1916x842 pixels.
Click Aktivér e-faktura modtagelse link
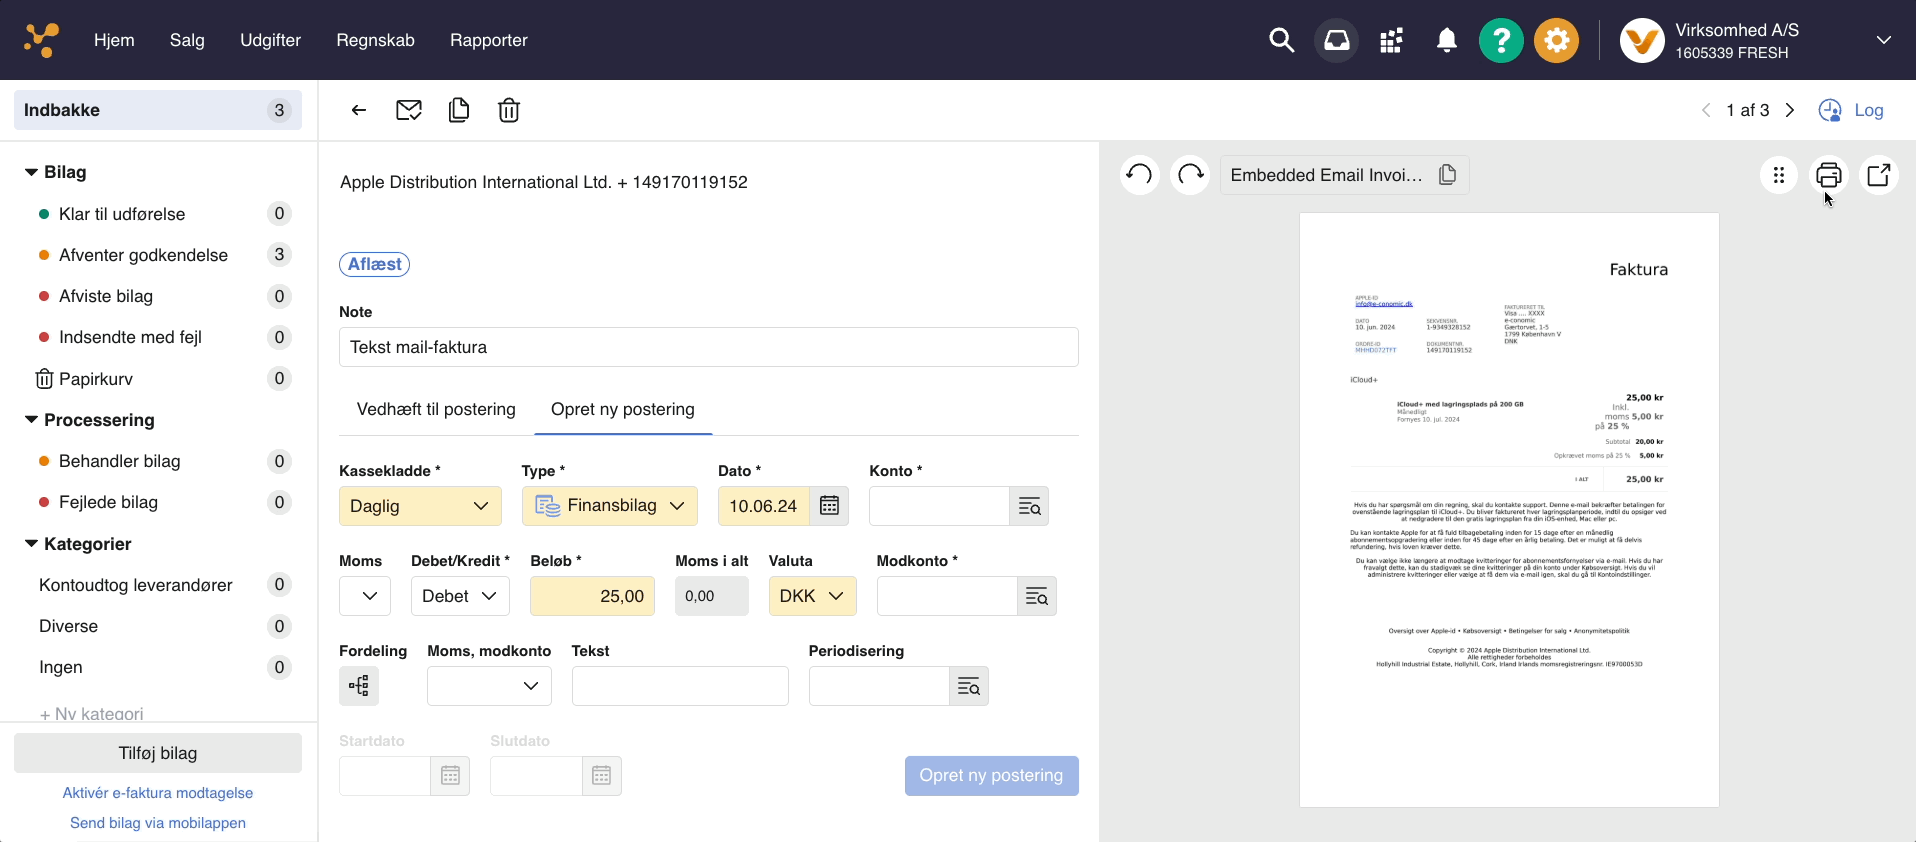pos(158,793)
